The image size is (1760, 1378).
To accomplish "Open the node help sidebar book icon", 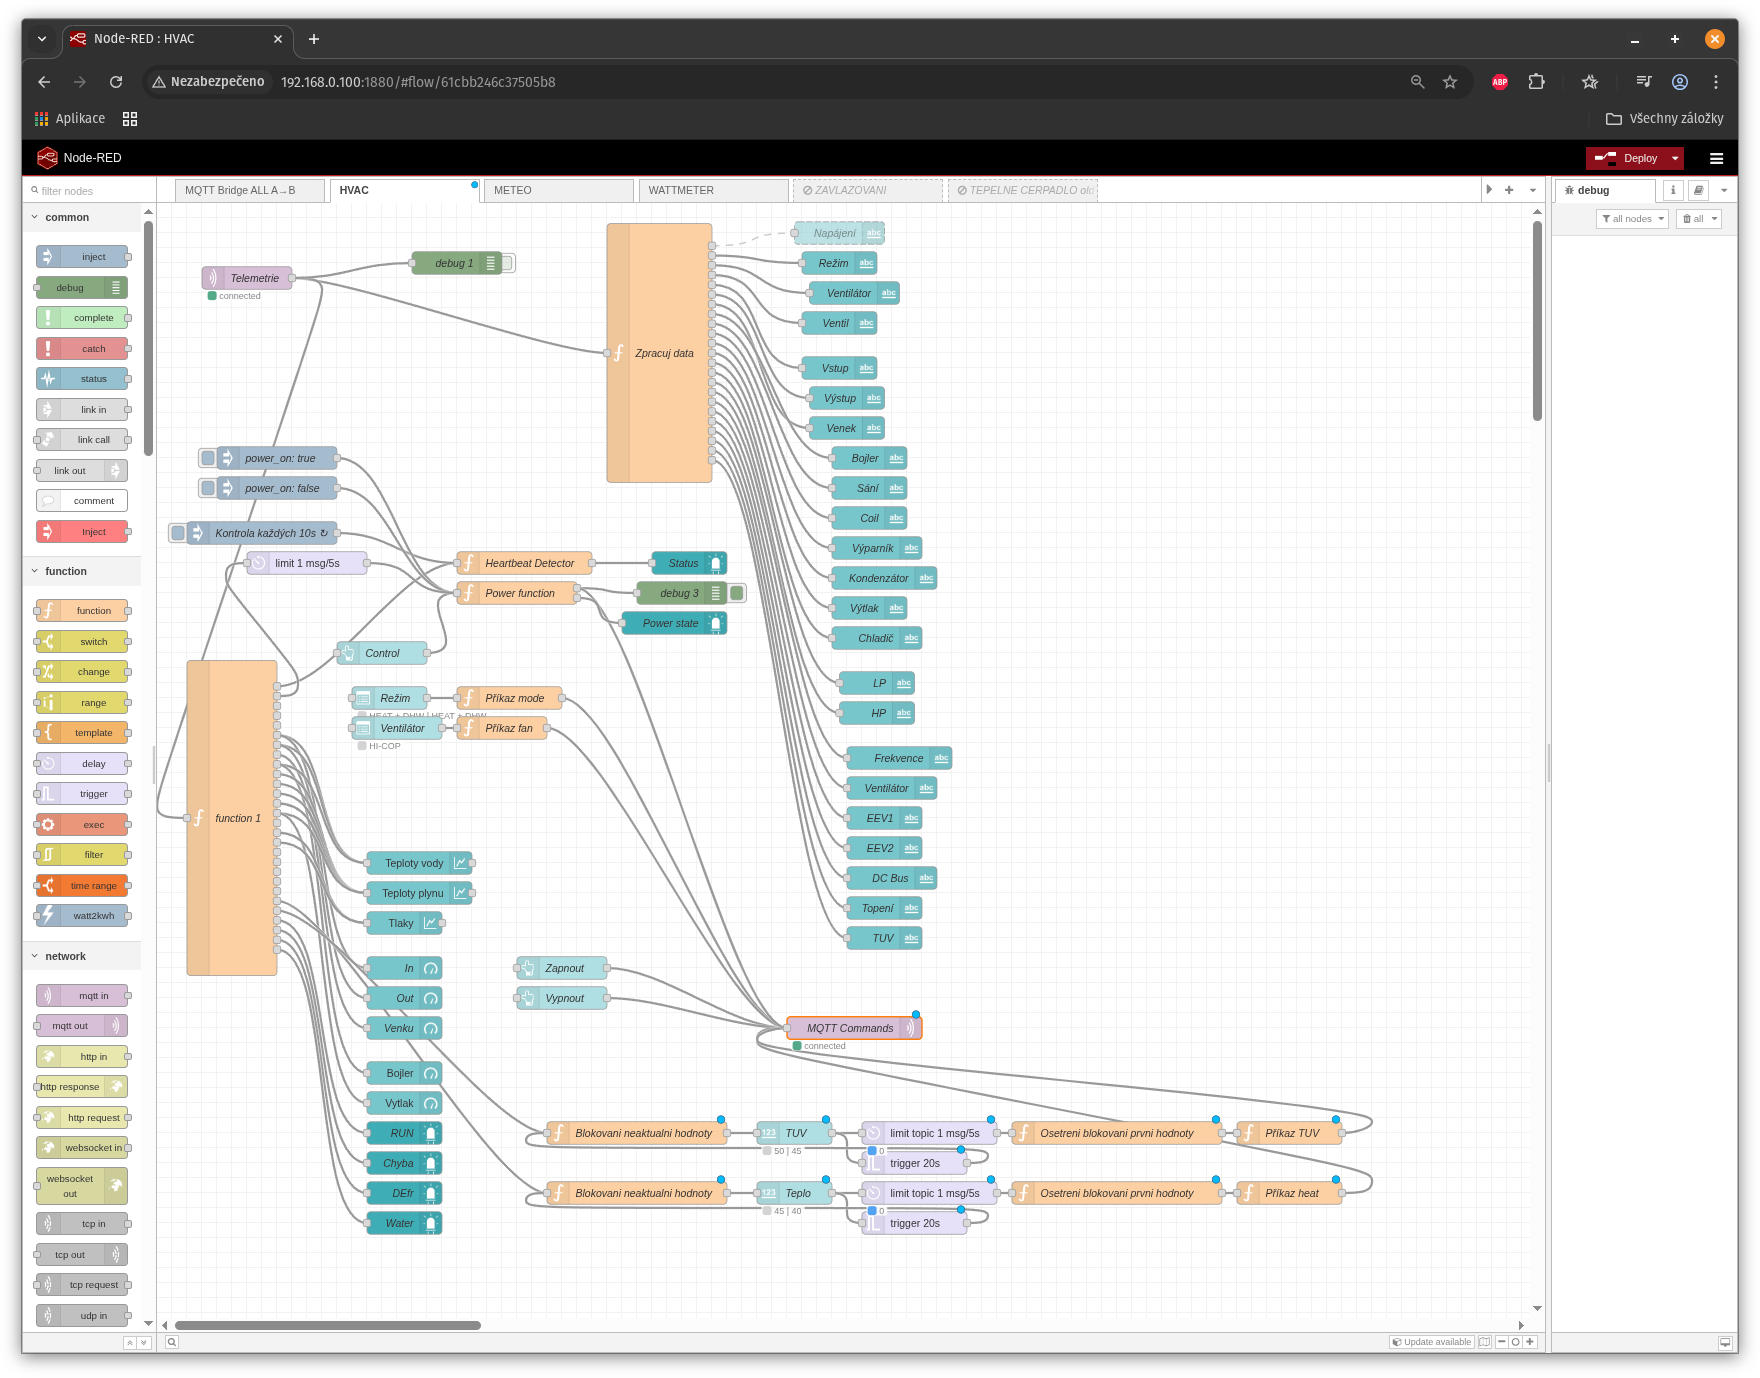I will [x=1698, y=190].
